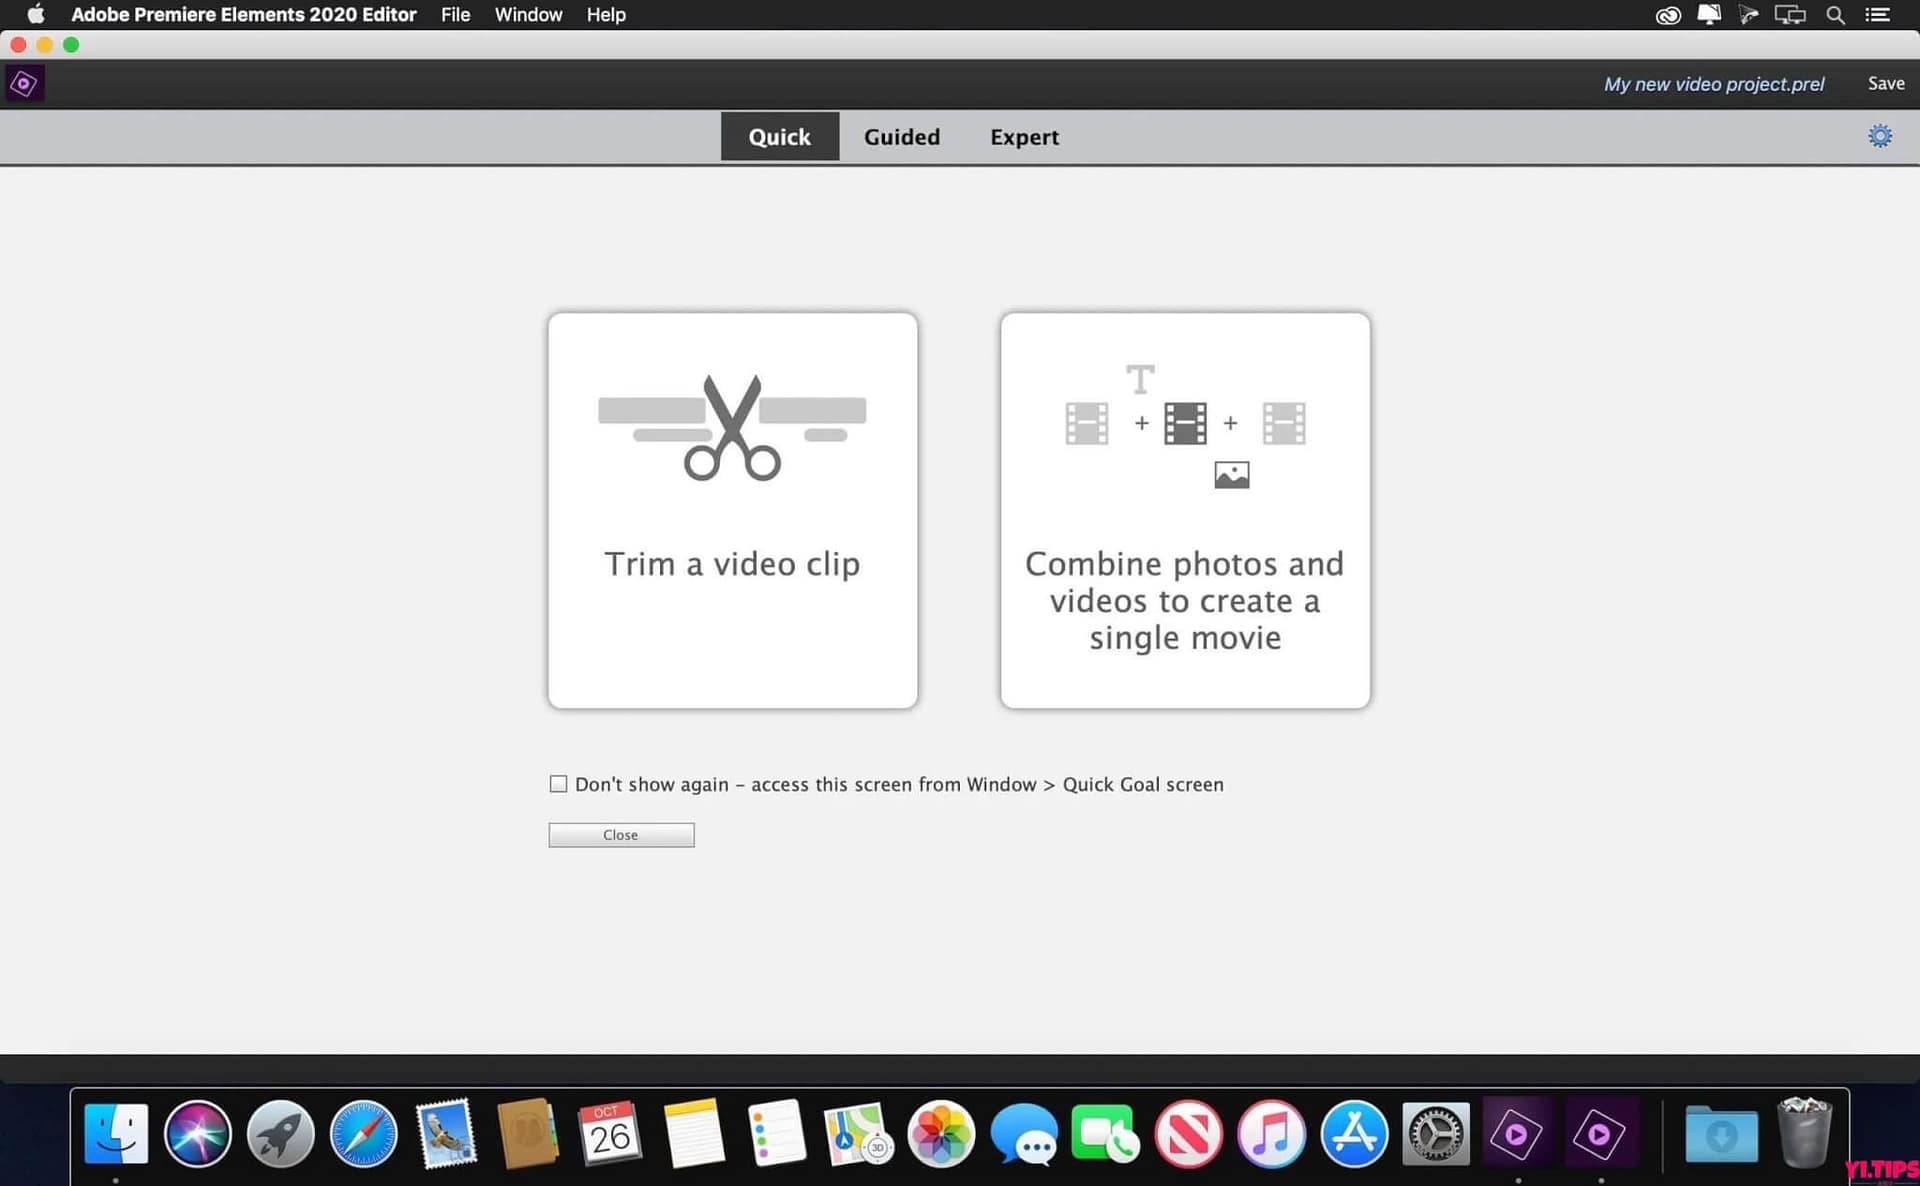The image size is (1920, 1186).
Task: Click the Premiere Elements logo icon top-left
Action: [25, 83]
